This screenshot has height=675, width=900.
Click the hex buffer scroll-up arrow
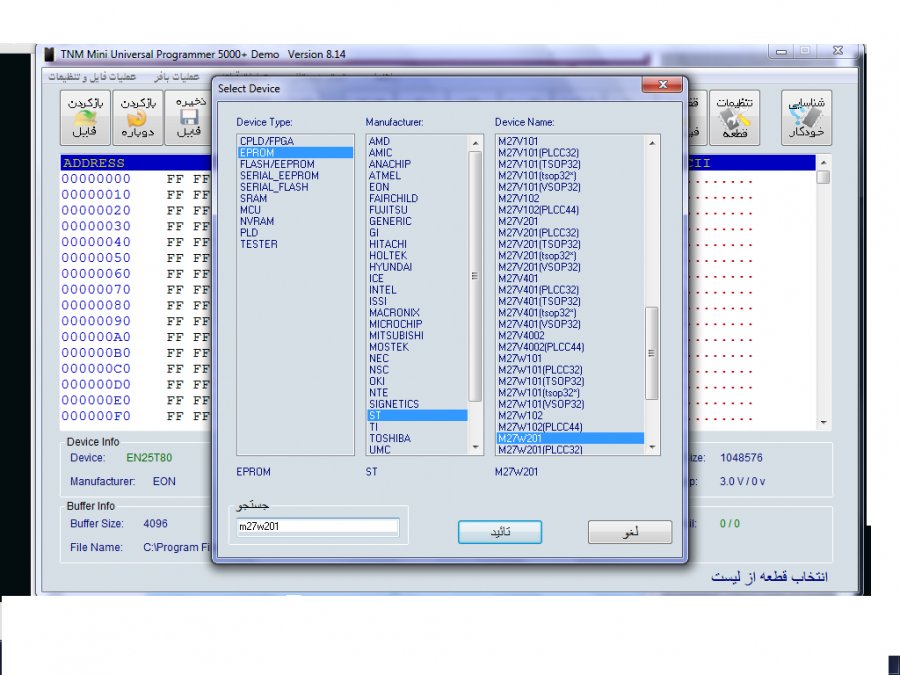(824, 162)
